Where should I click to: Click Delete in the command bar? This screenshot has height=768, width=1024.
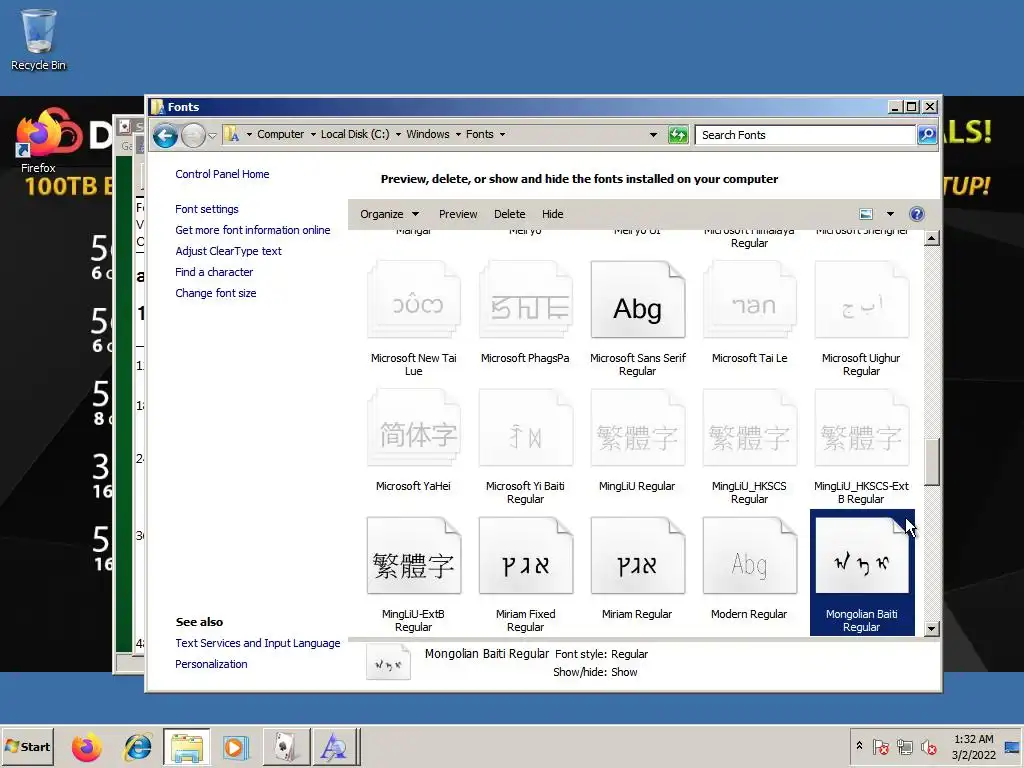click(x=509, y=214)
